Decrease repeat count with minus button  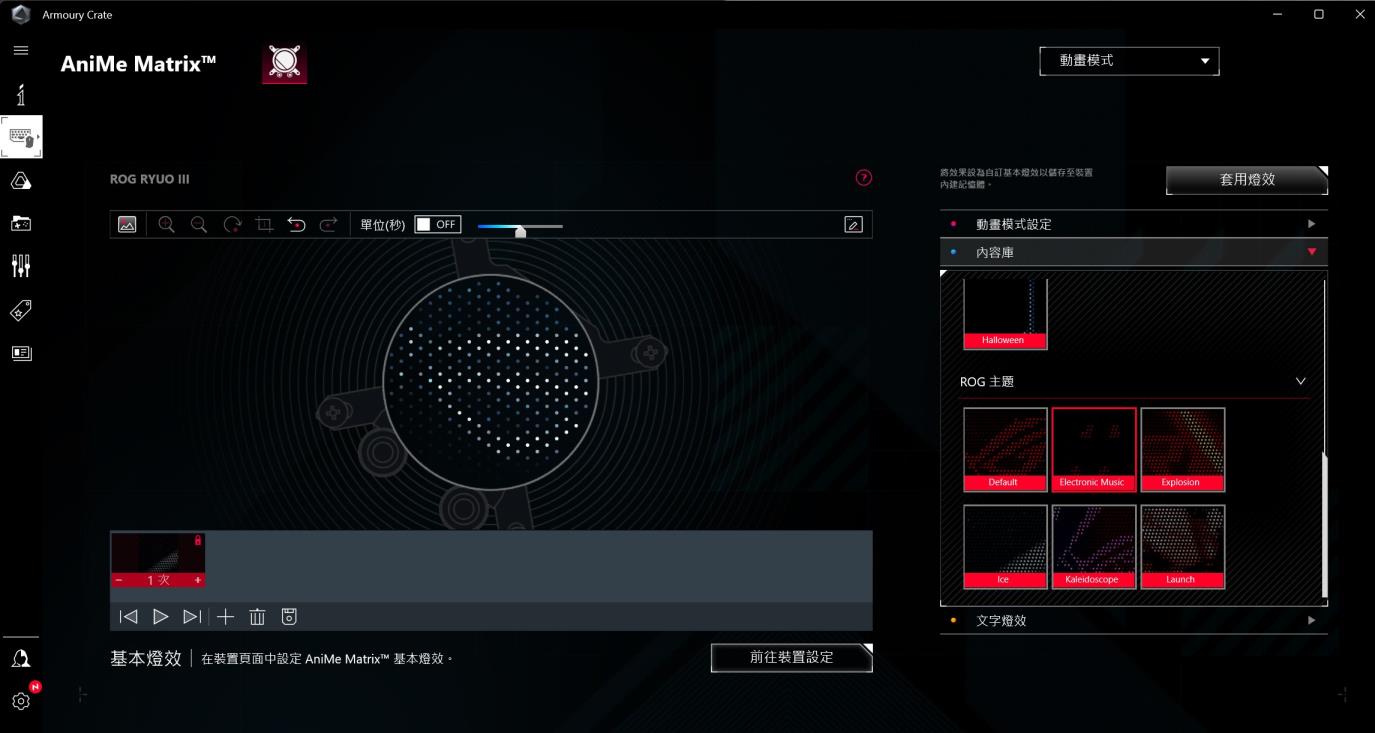119,580
